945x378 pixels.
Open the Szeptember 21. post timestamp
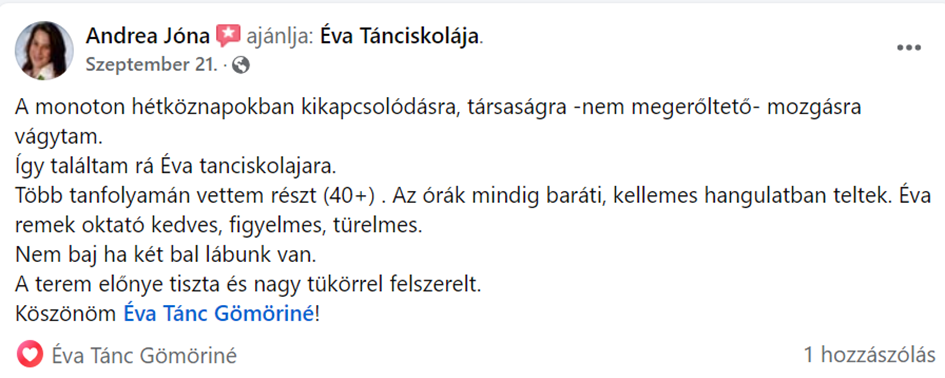tap(151, 65)
